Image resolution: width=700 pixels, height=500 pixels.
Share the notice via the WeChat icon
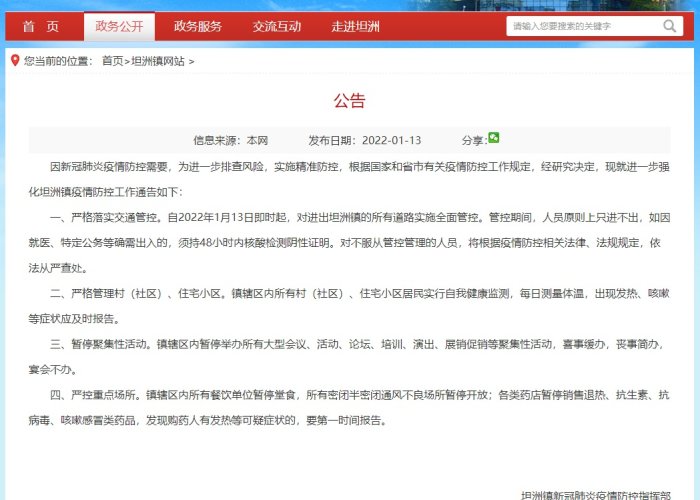pos(493,138)
